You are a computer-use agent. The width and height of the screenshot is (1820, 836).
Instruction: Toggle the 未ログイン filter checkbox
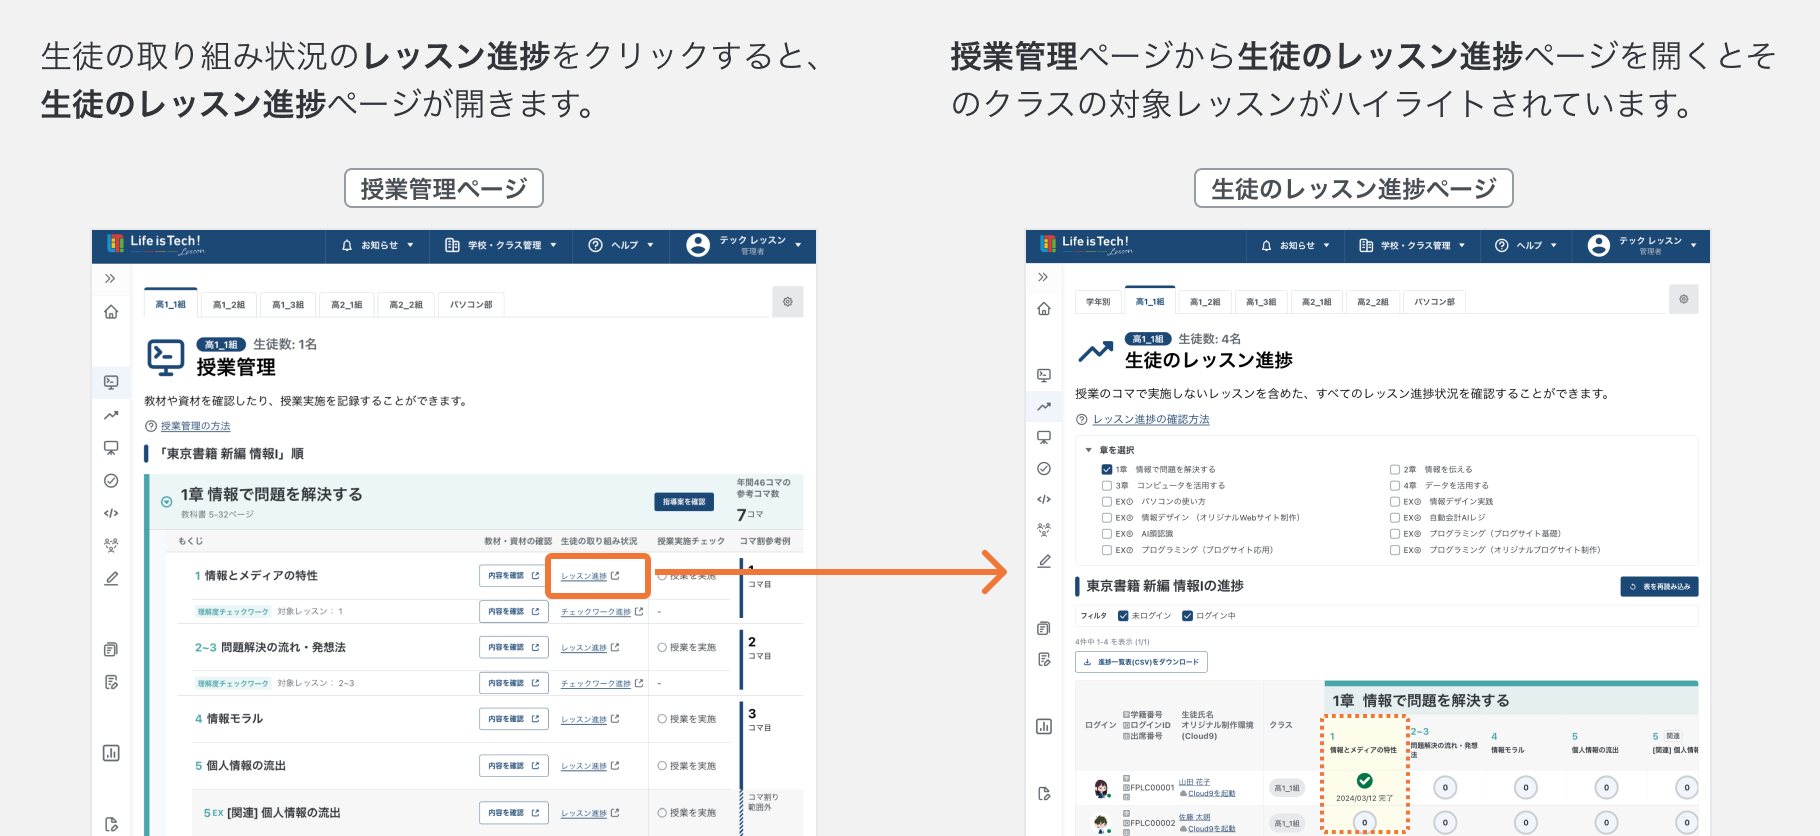[x=1123, y=616]
